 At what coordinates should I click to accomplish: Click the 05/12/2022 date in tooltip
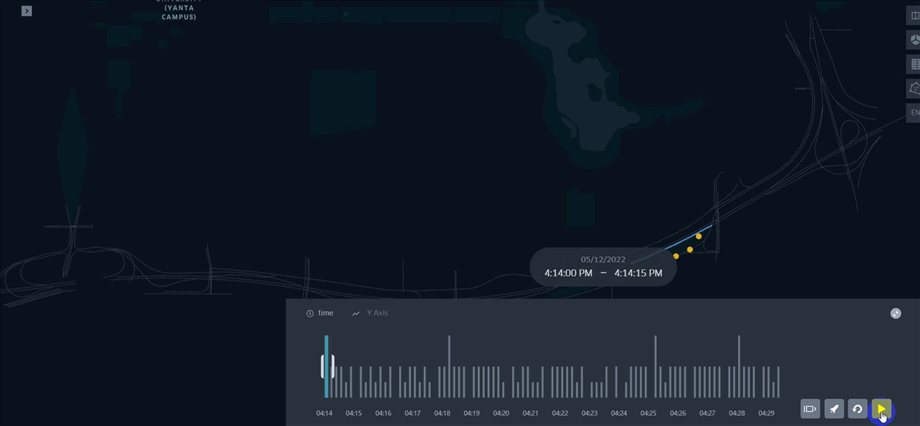click(603, 259)
